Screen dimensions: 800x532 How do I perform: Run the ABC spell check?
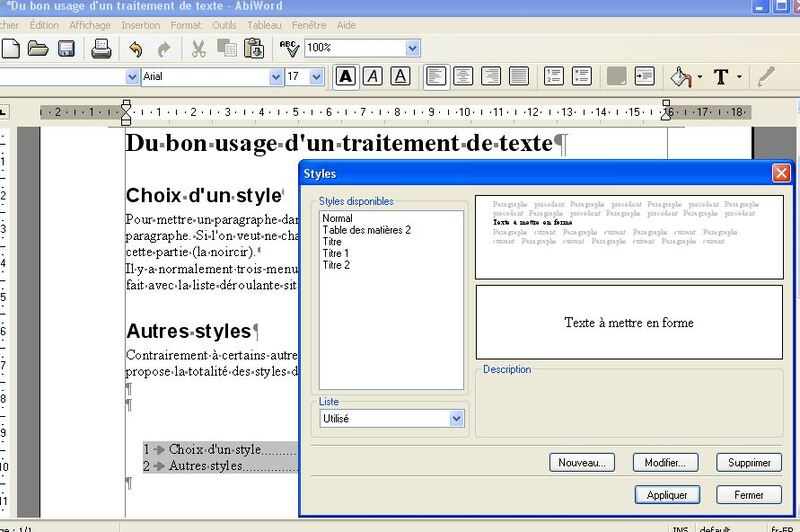pos(289,48)
